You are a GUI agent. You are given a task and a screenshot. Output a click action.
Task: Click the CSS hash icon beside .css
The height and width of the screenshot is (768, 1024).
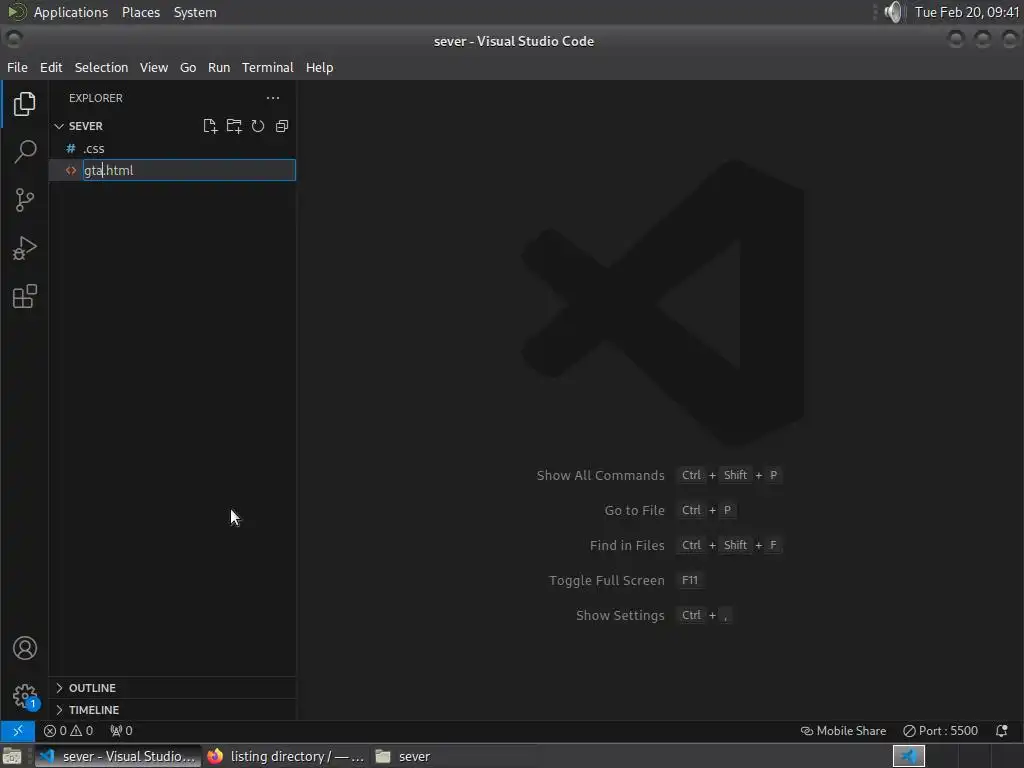(x=71, y=148)
